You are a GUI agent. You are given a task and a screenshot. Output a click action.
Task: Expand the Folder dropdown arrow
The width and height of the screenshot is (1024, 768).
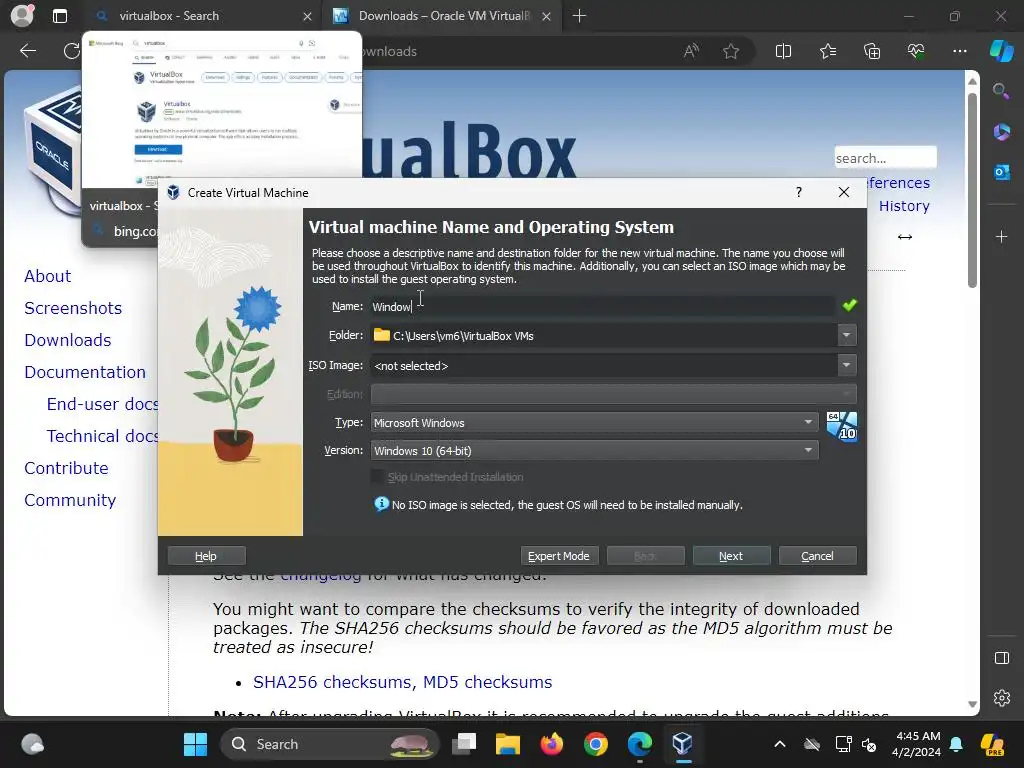[x=846, y=335]
